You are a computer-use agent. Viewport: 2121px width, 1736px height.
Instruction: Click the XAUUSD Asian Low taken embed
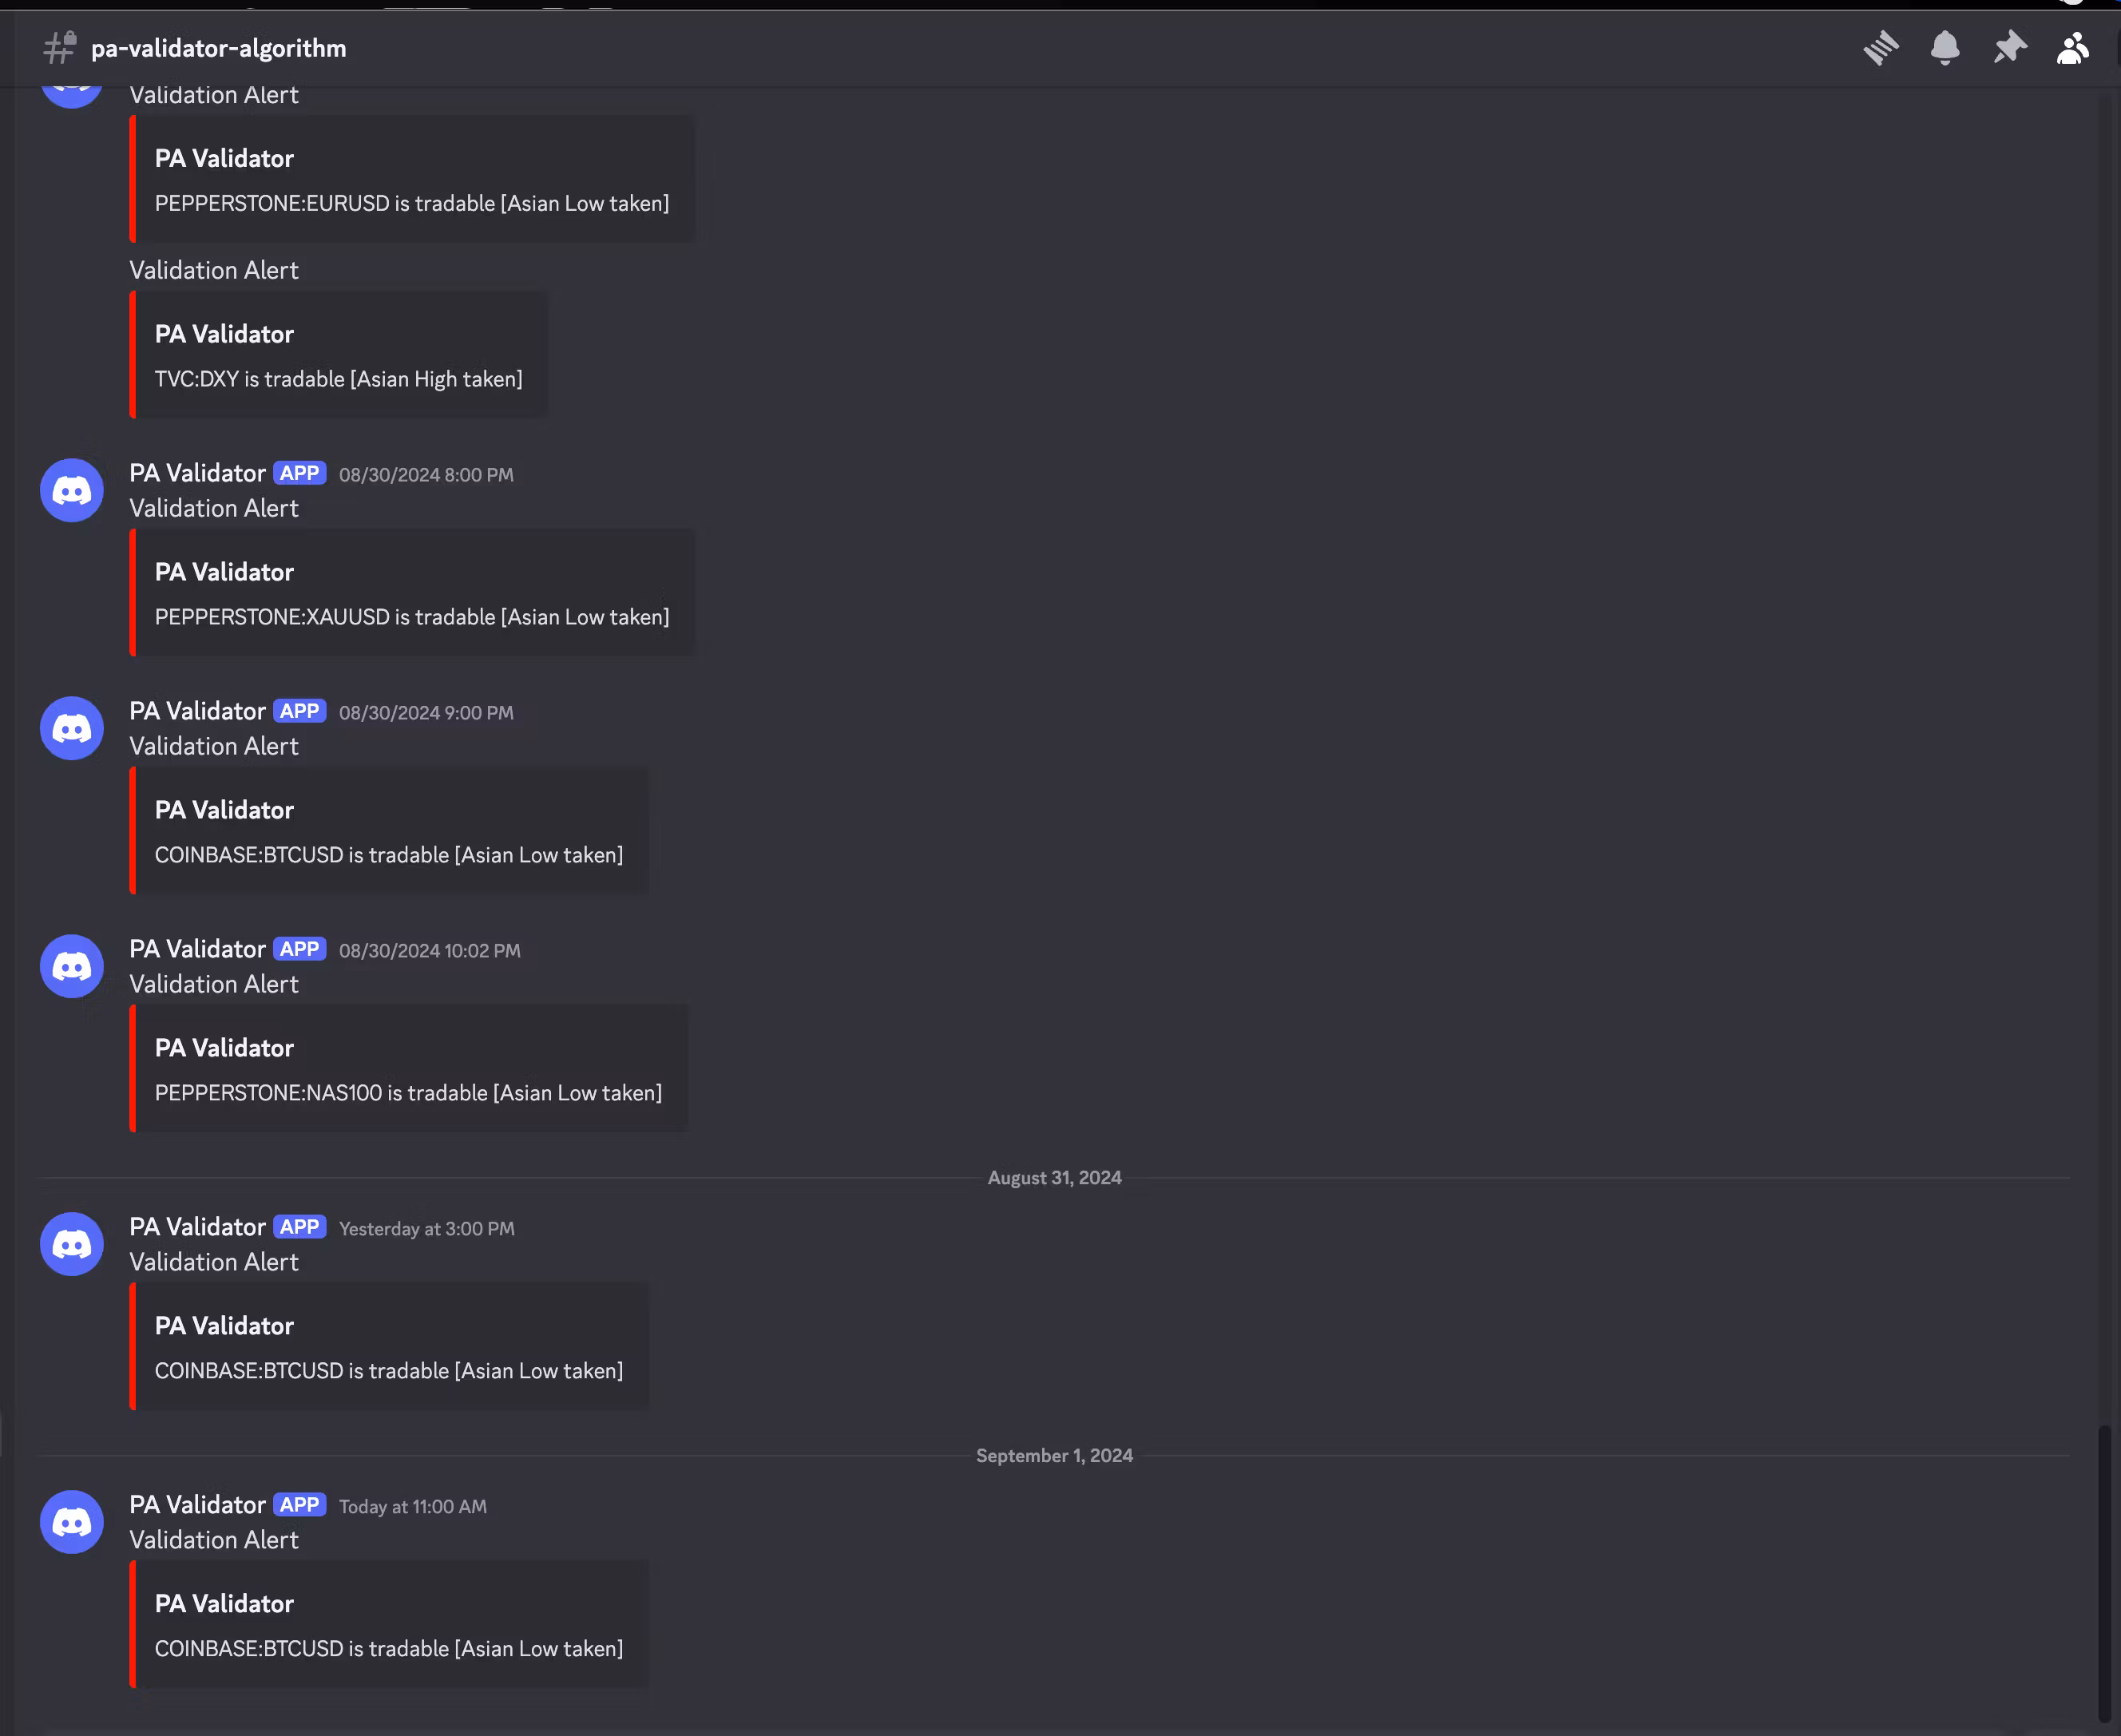(411, 617)
